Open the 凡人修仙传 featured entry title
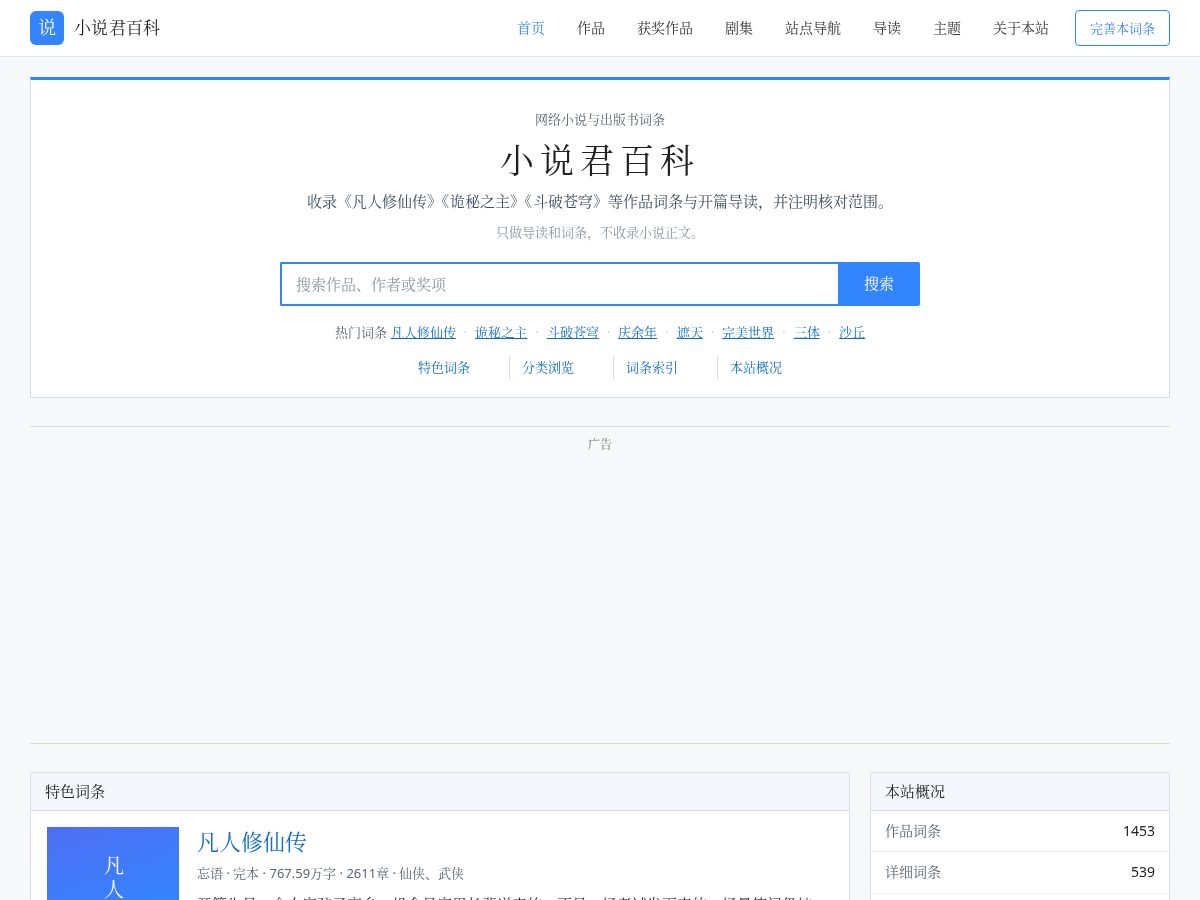Image resolution: width=1200 pixels, height=900 pixels. tap(252, 842)
